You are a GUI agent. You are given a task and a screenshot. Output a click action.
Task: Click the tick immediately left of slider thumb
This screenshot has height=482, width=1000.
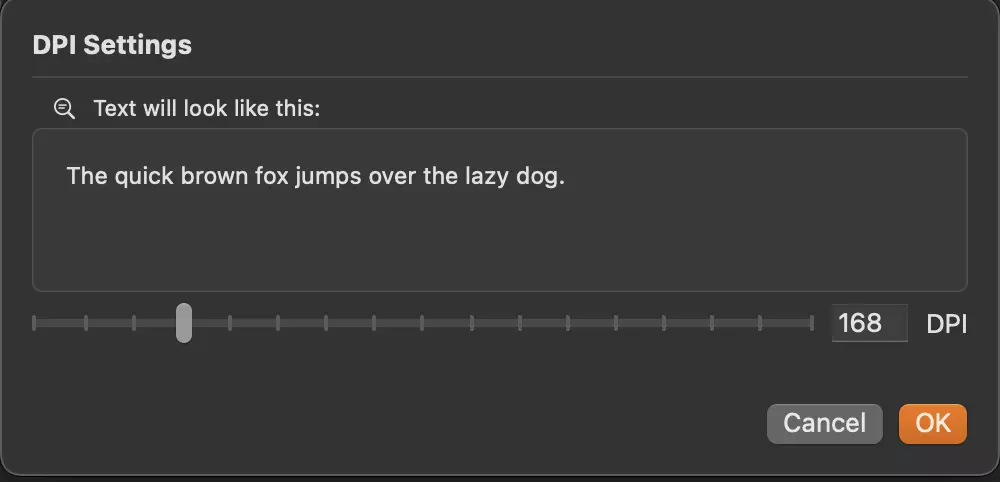click(134, 323)
